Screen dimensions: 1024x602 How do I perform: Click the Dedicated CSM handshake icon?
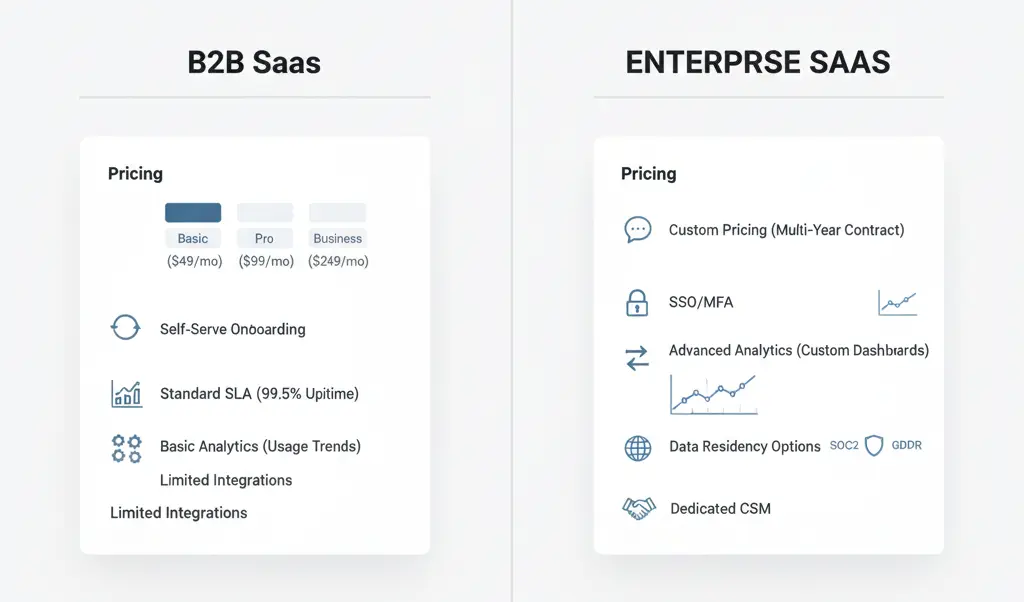[638, 508]
